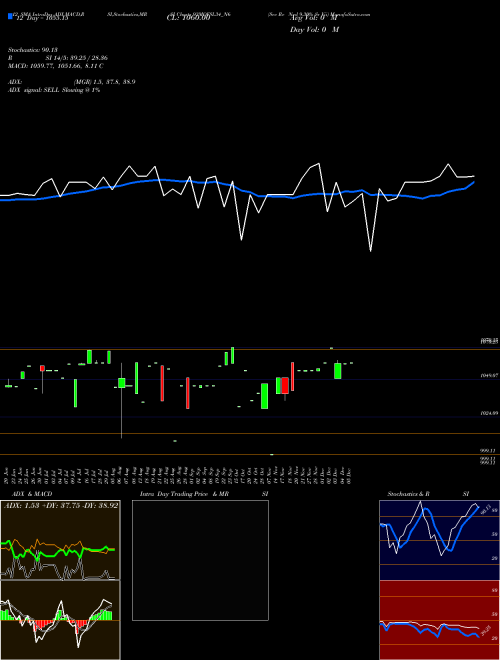The image size is (500, 660).
Task: Open the MACD histogram chart panel
Action: click(60, 620)
